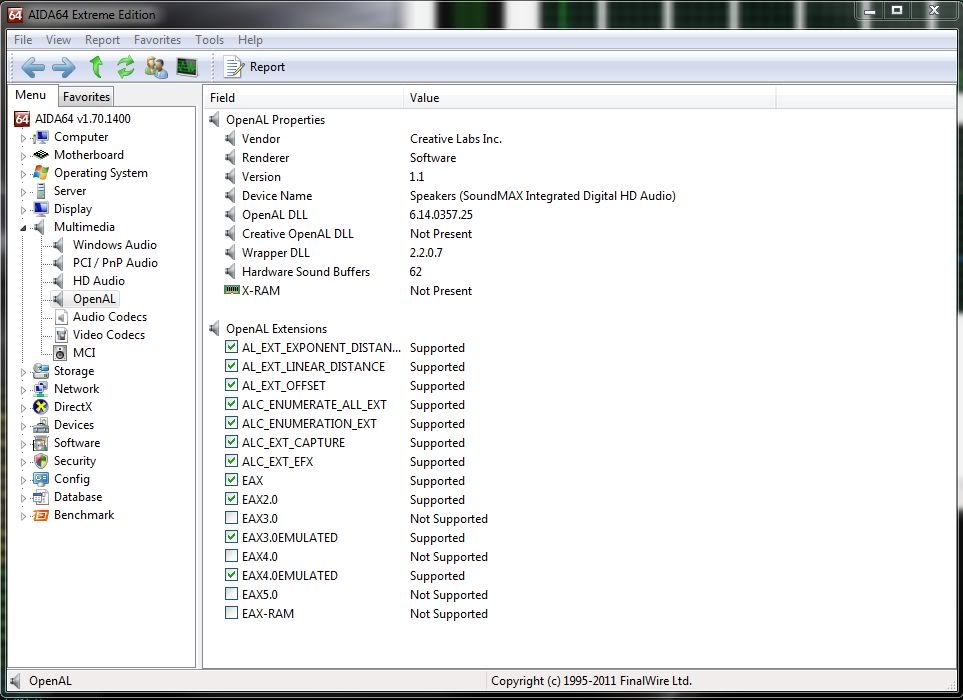Select Audio Codecs in the tree
This screenshot has width=963, height=700.
pos(109,317)
